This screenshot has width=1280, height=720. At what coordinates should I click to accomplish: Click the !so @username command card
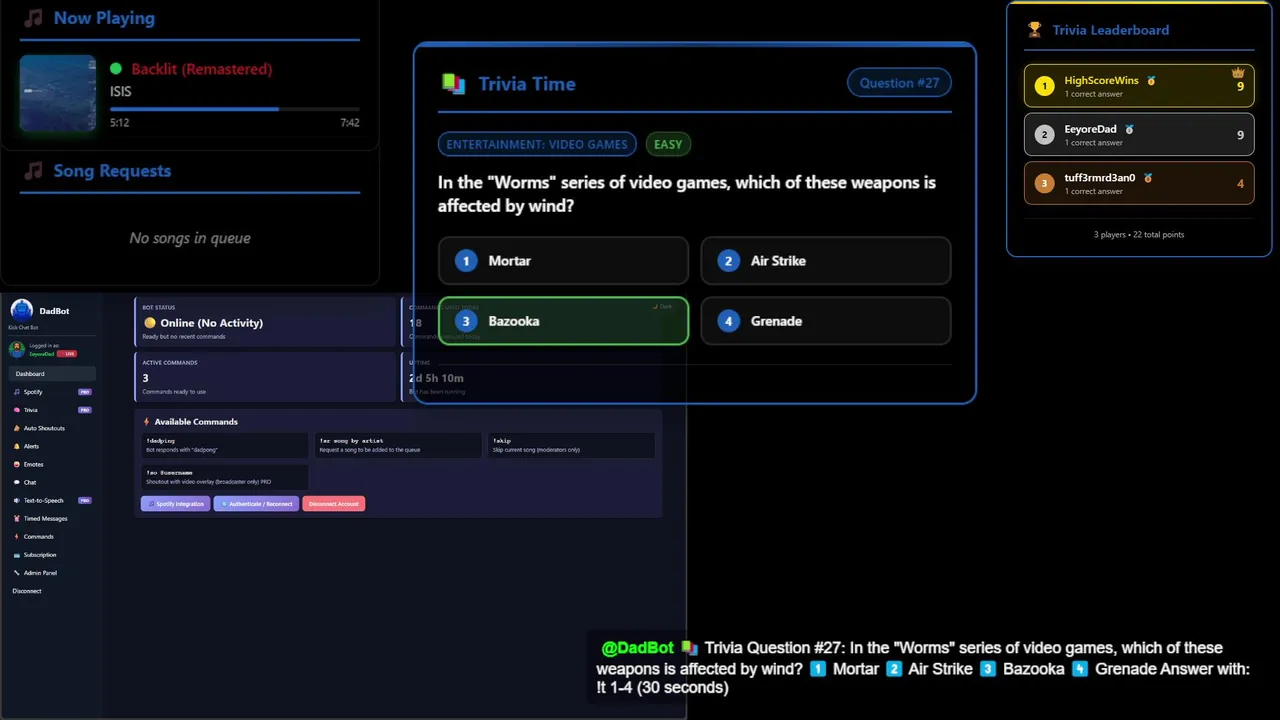(x=226, y=477)
